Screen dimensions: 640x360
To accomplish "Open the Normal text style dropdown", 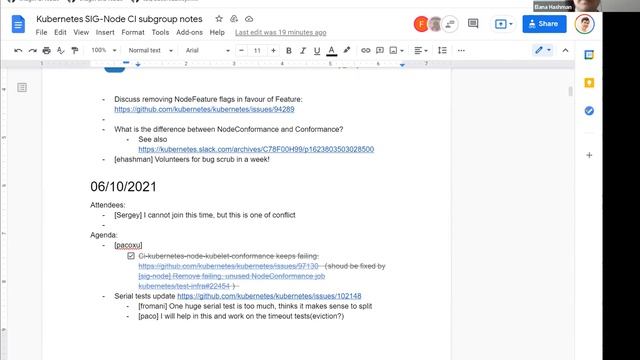I will [151, 50].
